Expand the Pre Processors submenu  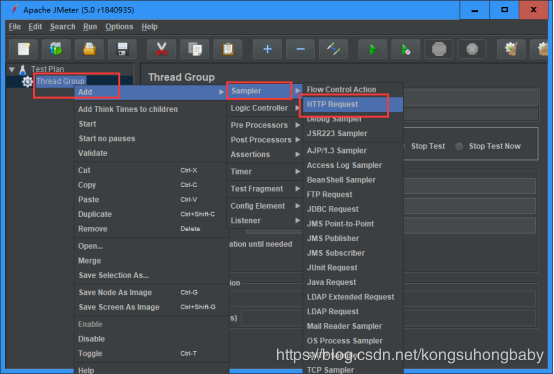point(265,125)
